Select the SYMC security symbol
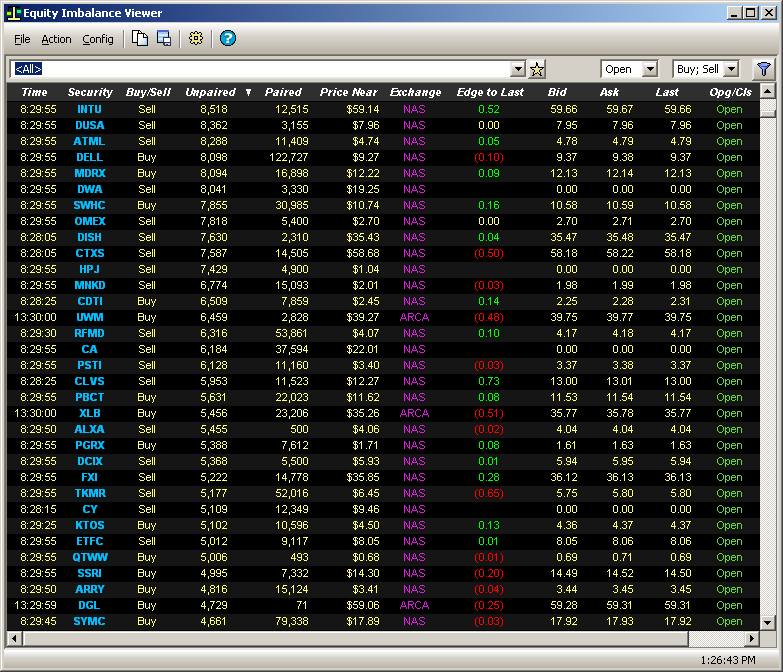Viewport: 783px width, 672px height. click(x=89, y=621)
